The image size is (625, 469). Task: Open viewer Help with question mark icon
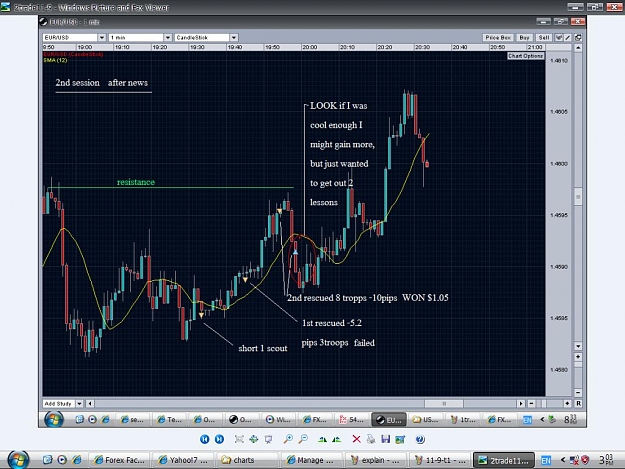tap(420, 439)
